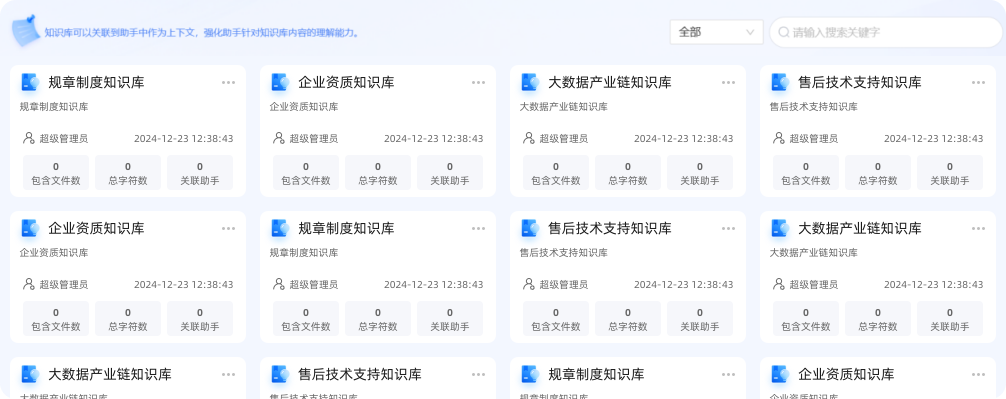Open the ellipsis menu of top-row 大数据产业链知识库
The height and width of the screenshot is (399, 1006).
728,82
